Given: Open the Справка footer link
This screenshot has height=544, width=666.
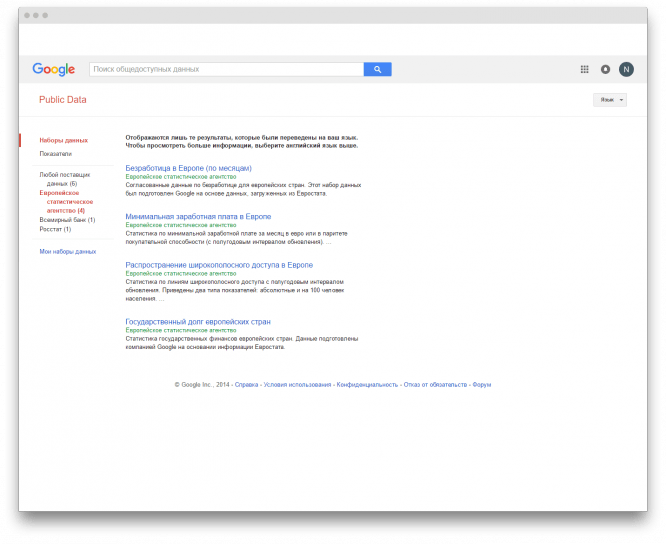Looking at the screenshot, I should (x=246, y=385).
